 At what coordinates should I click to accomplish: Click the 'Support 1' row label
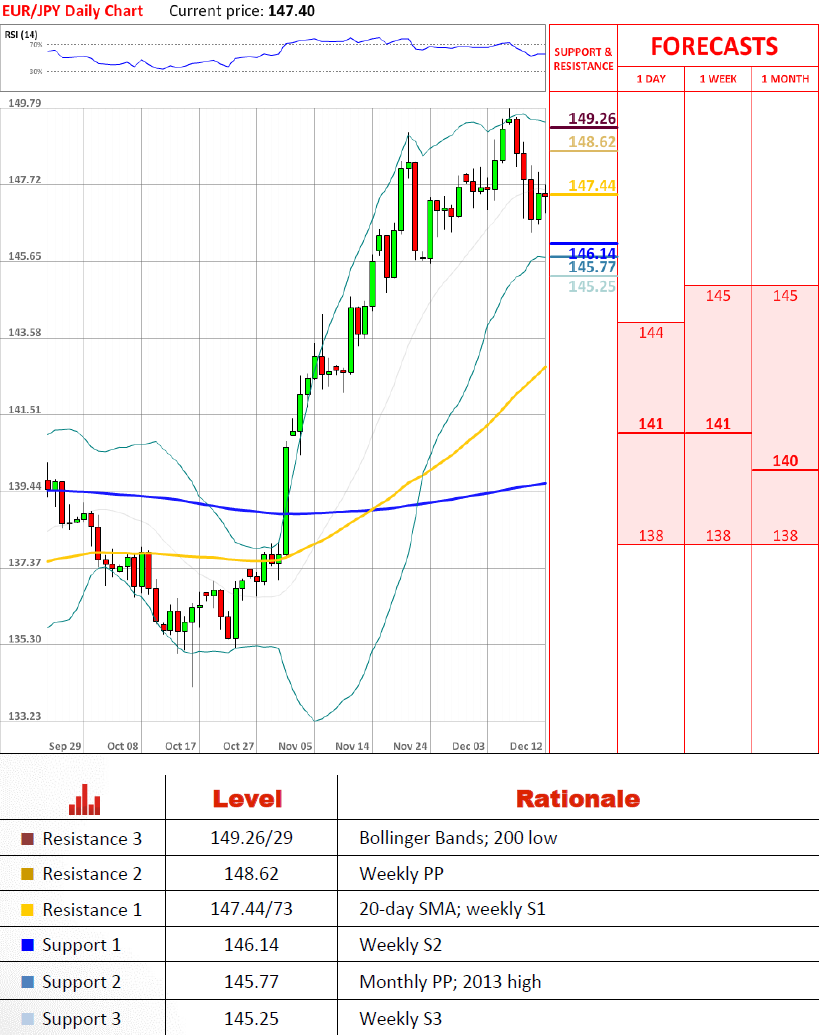point(82,945)
